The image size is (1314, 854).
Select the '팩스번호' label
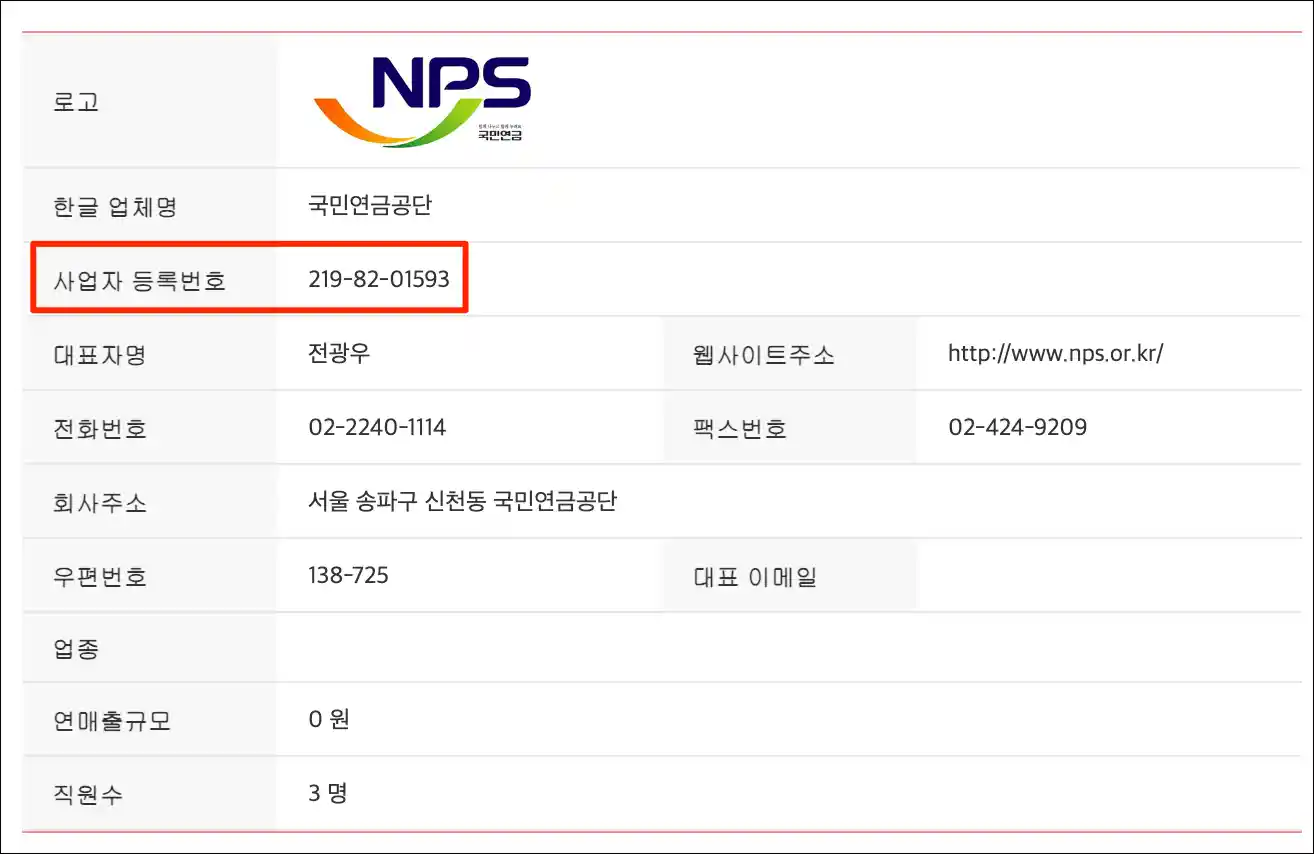tap(740, 429)
